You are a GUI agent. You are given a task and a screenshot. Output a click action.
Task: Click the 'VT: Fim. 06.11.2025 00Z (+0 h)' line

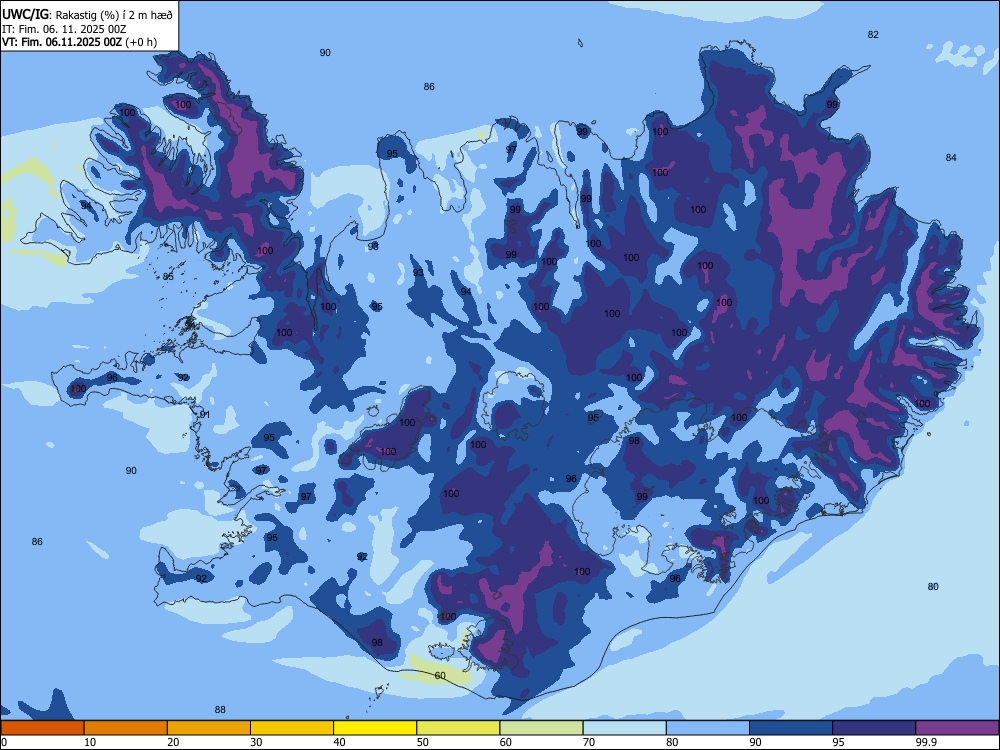tap(79, 42)
